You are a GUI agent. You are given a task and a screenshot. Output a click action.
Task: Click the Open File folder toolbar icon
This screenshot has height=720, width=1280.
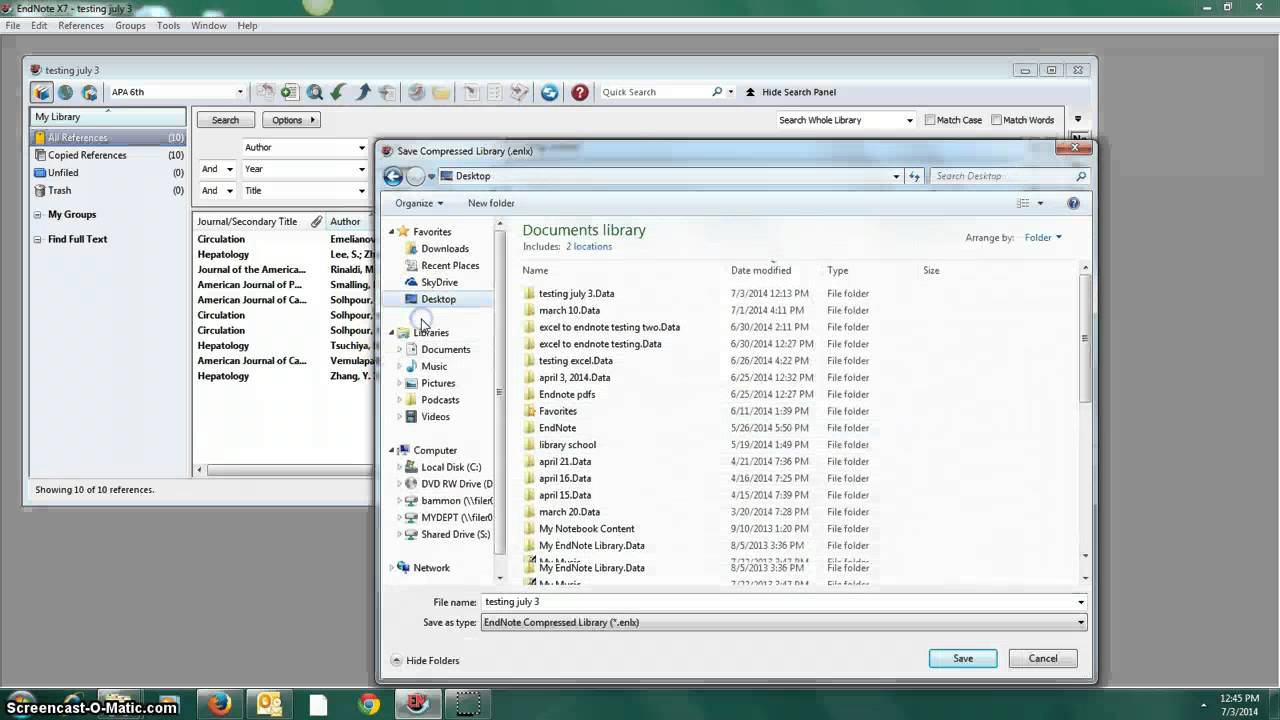(x=441, y=92)
